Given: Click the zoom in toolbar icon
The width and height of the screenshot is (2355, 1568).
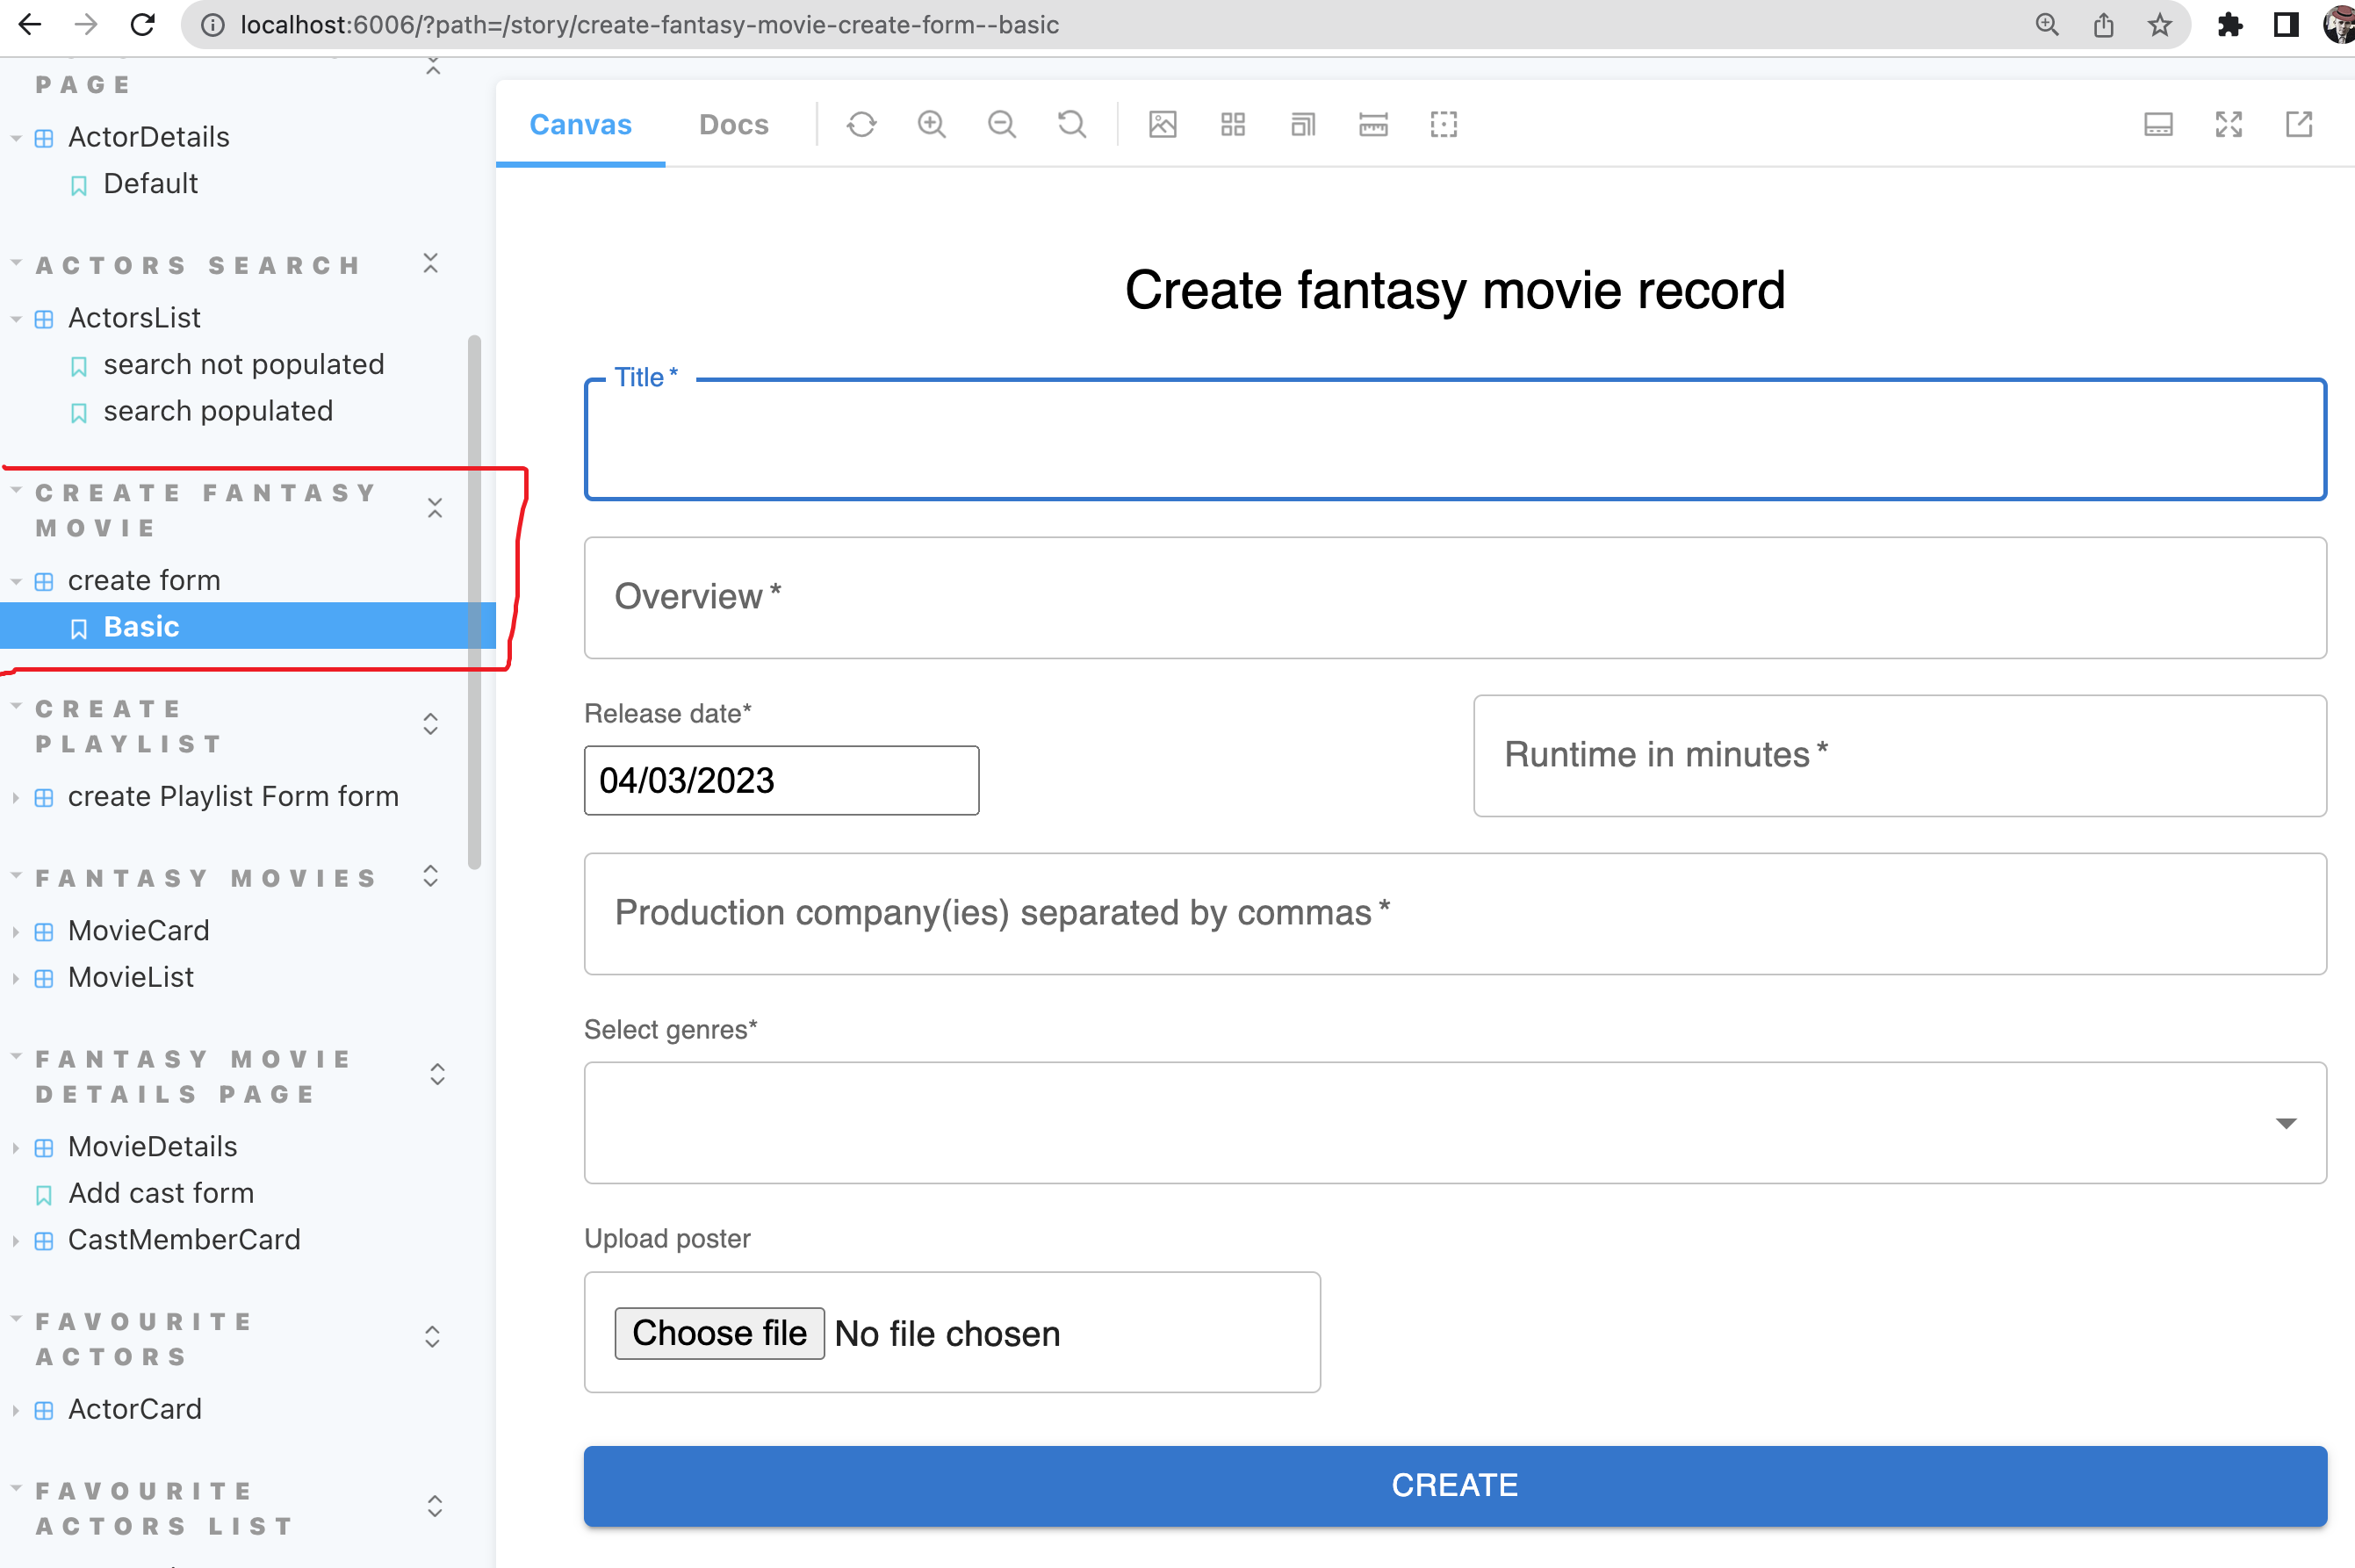Looking at the screenshot, I should [931, 125].
